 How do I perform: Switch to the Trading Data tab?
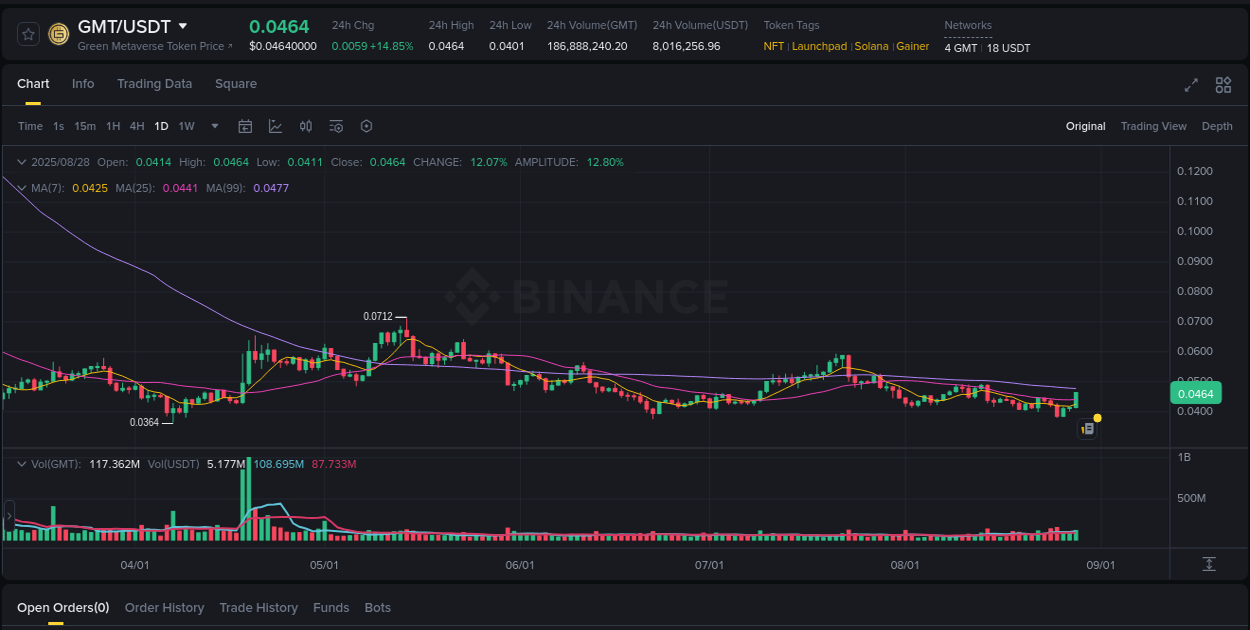click(x=154, y=84)
